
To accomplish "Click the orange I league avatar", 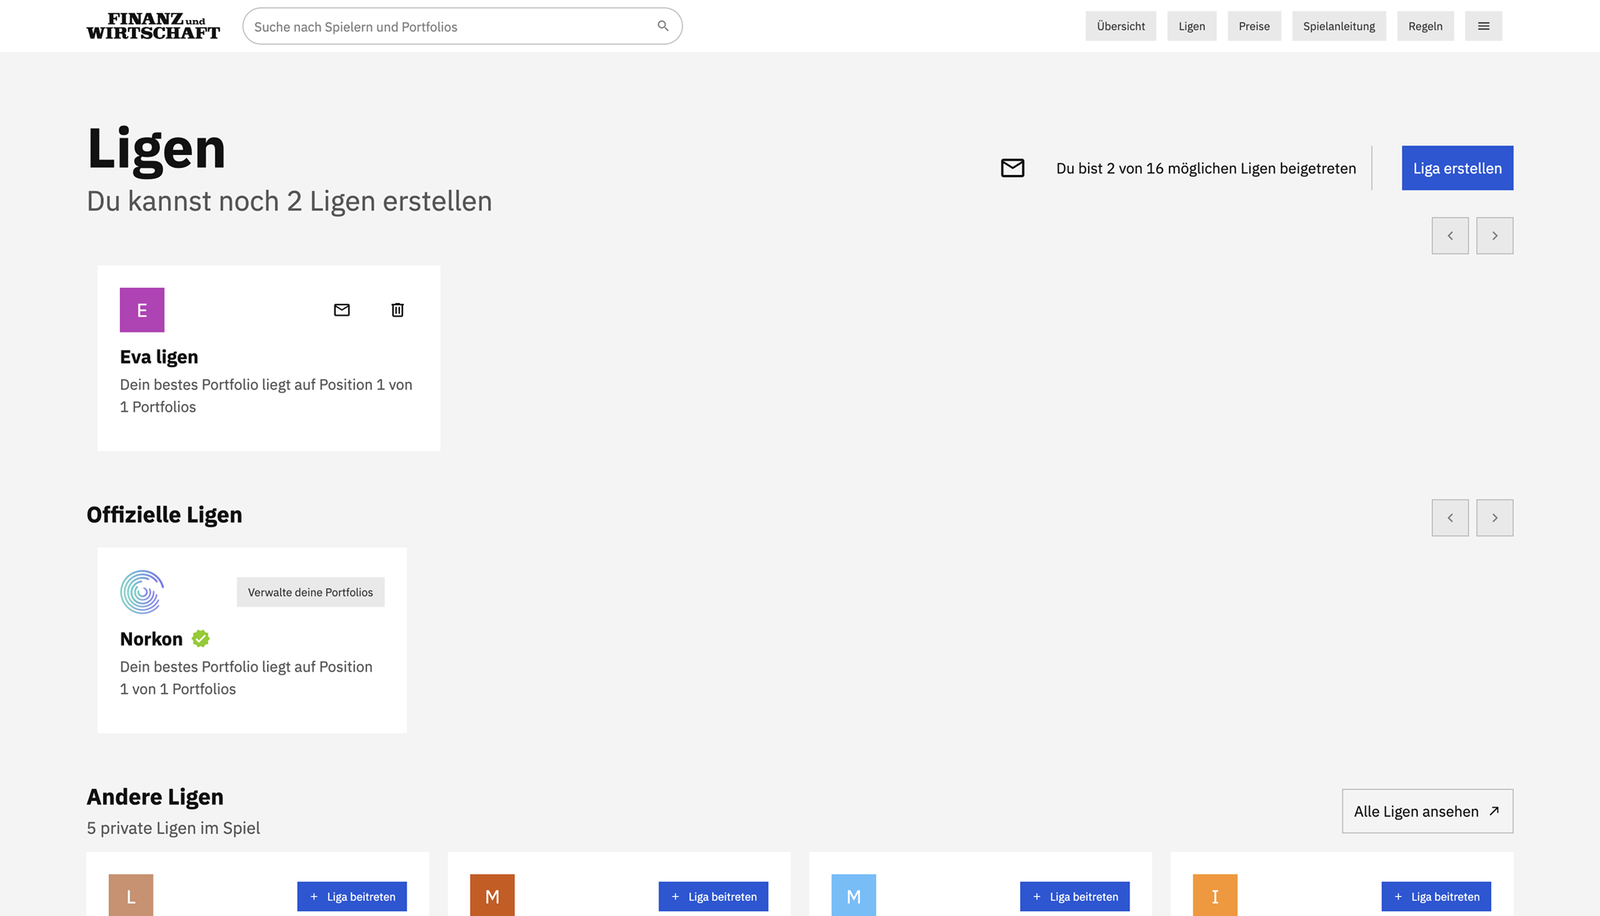I will click(1214, 896).
